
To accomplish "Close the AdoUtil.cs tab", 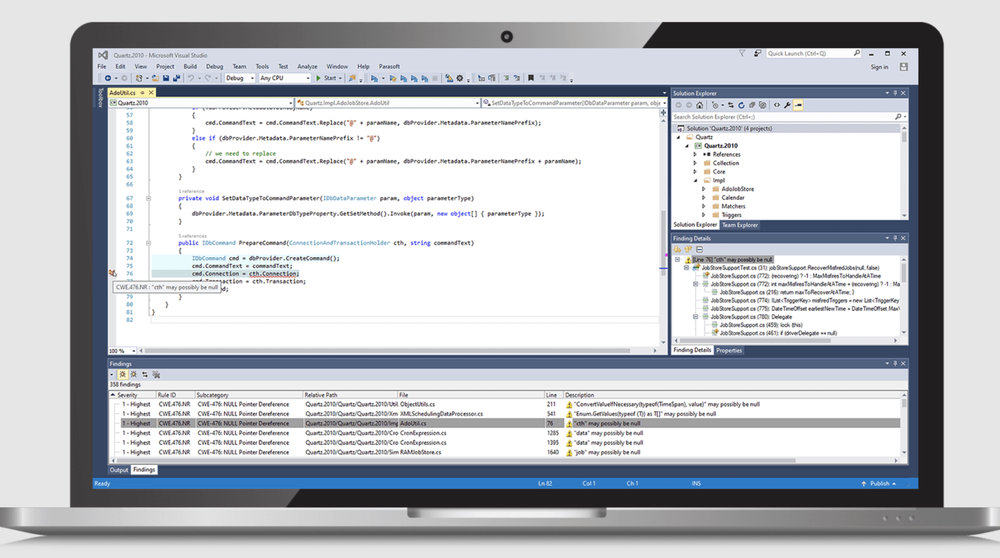I will pyautogui.click(x=151, y=92).
